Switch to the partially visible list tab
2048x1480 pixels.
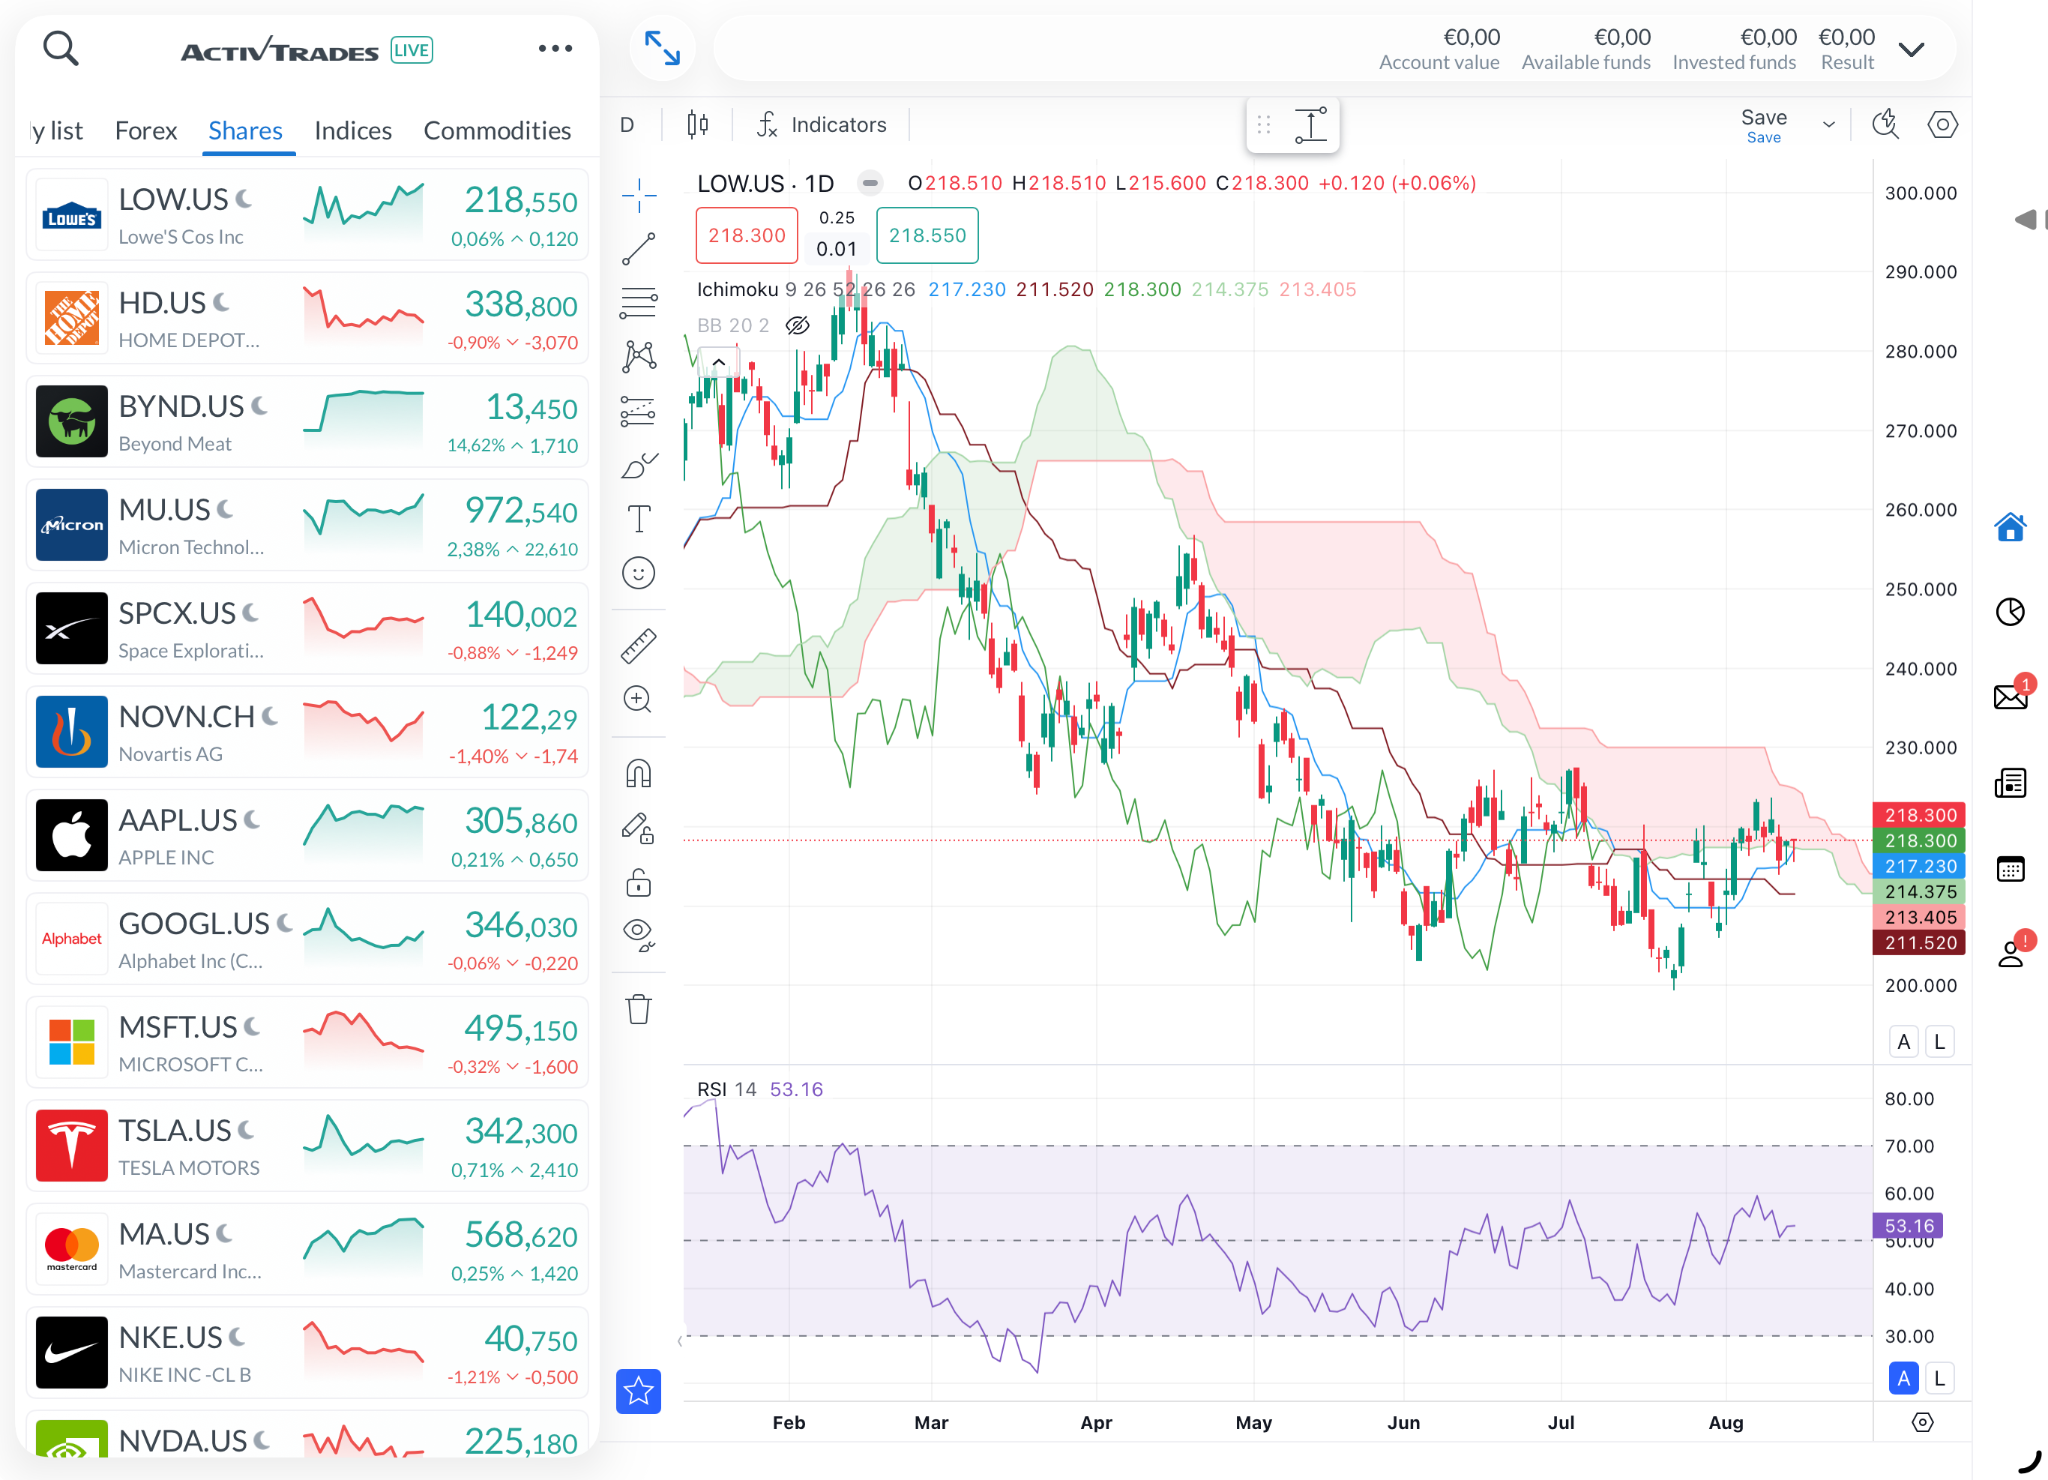point(56,131)
